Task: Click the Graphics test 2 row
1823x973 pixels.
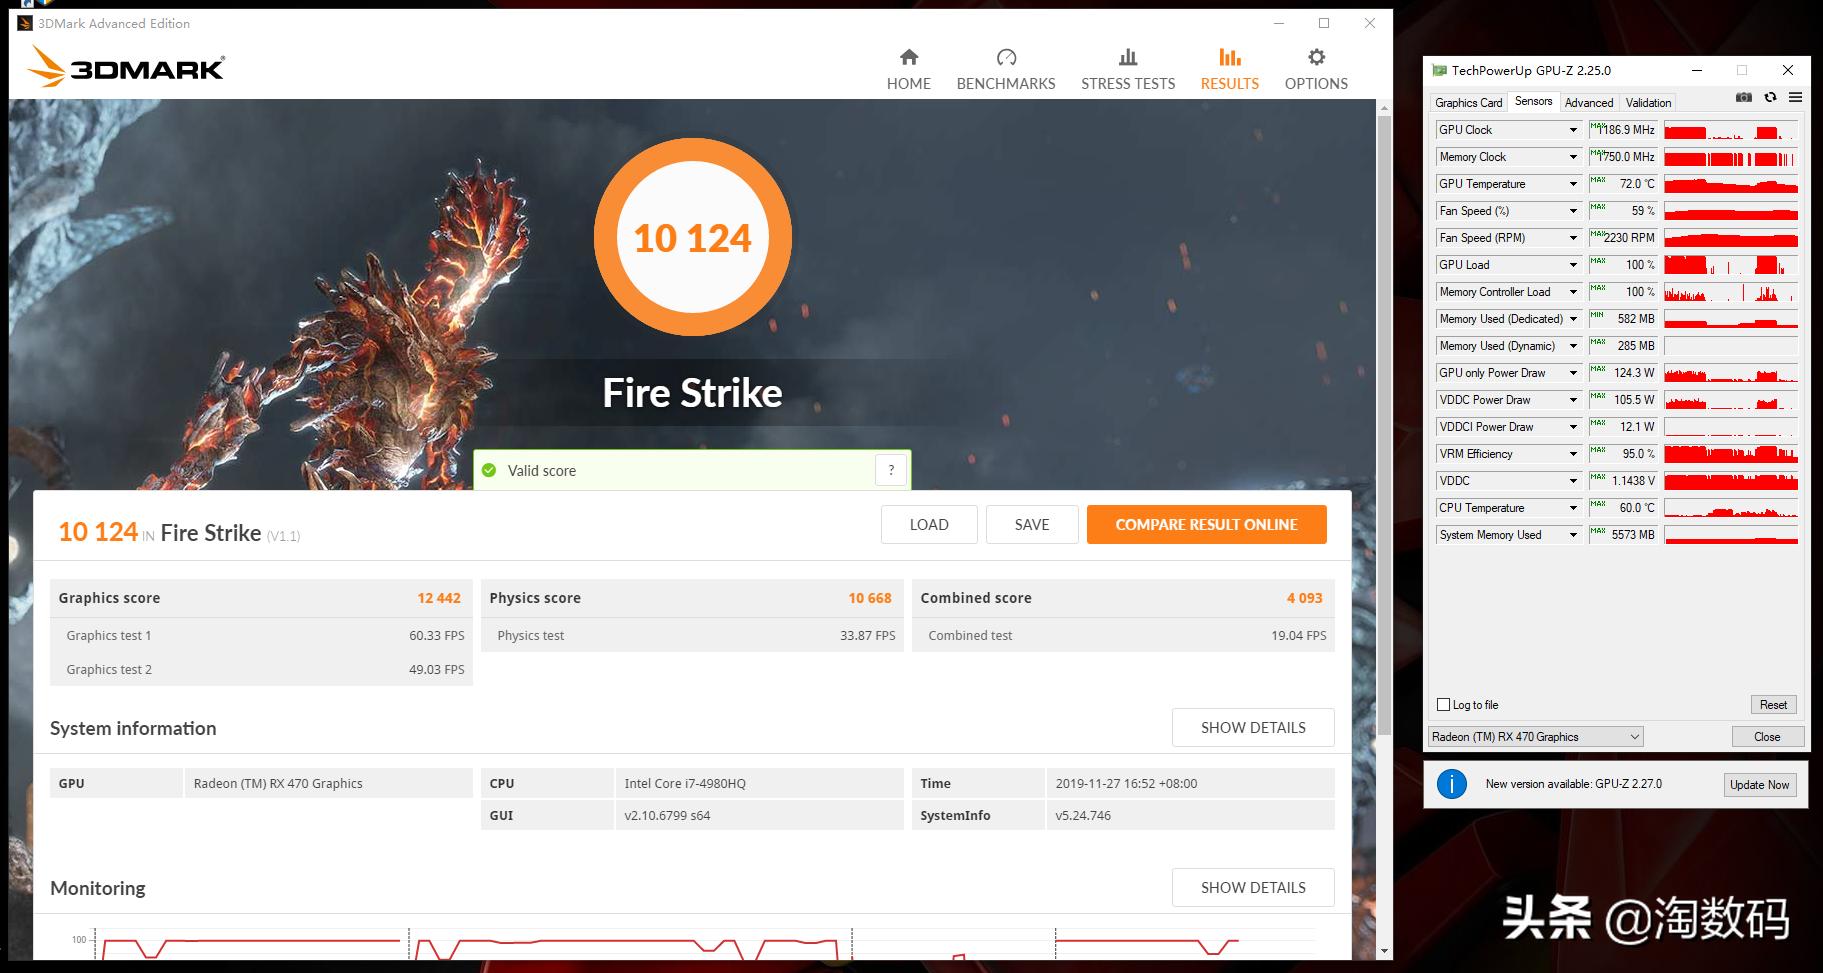Action: [x=261, y=669]
